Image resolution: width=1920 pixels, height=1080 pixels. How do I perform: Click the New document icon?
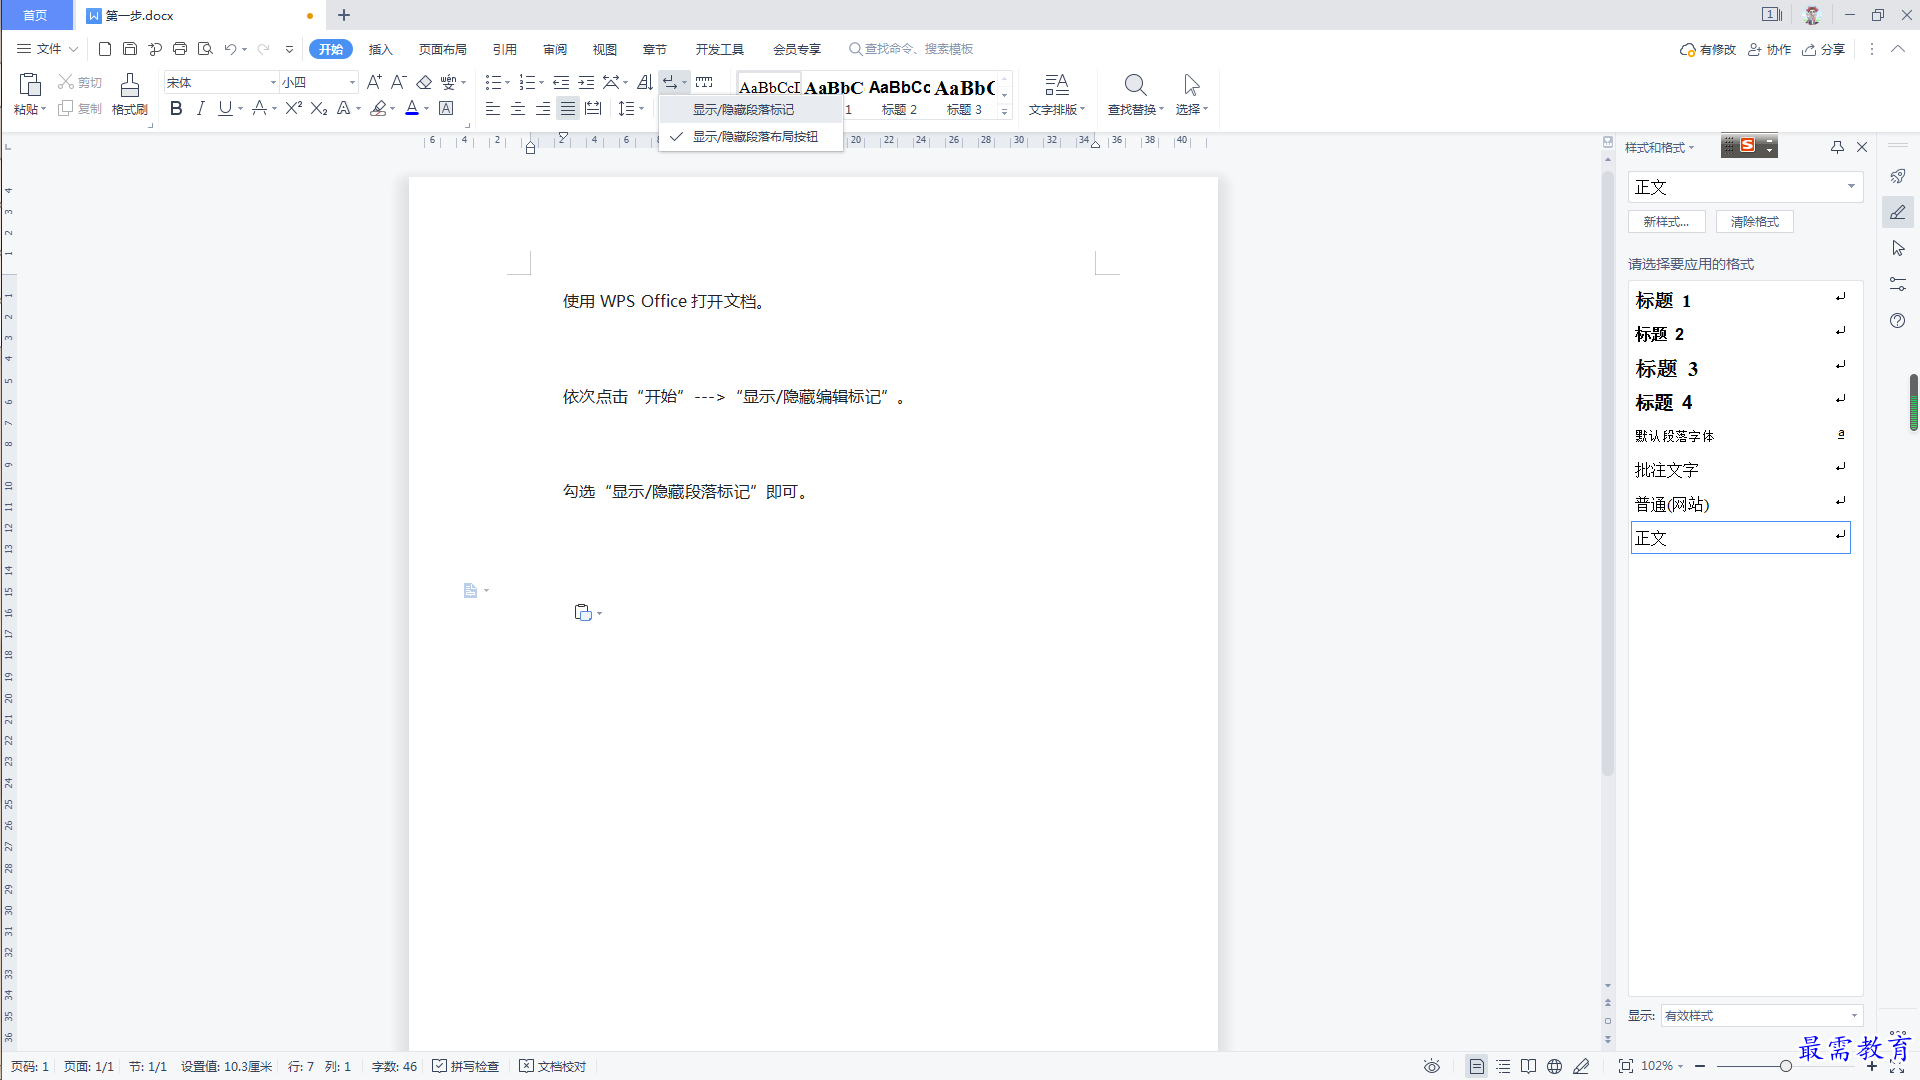click(105, 49)
